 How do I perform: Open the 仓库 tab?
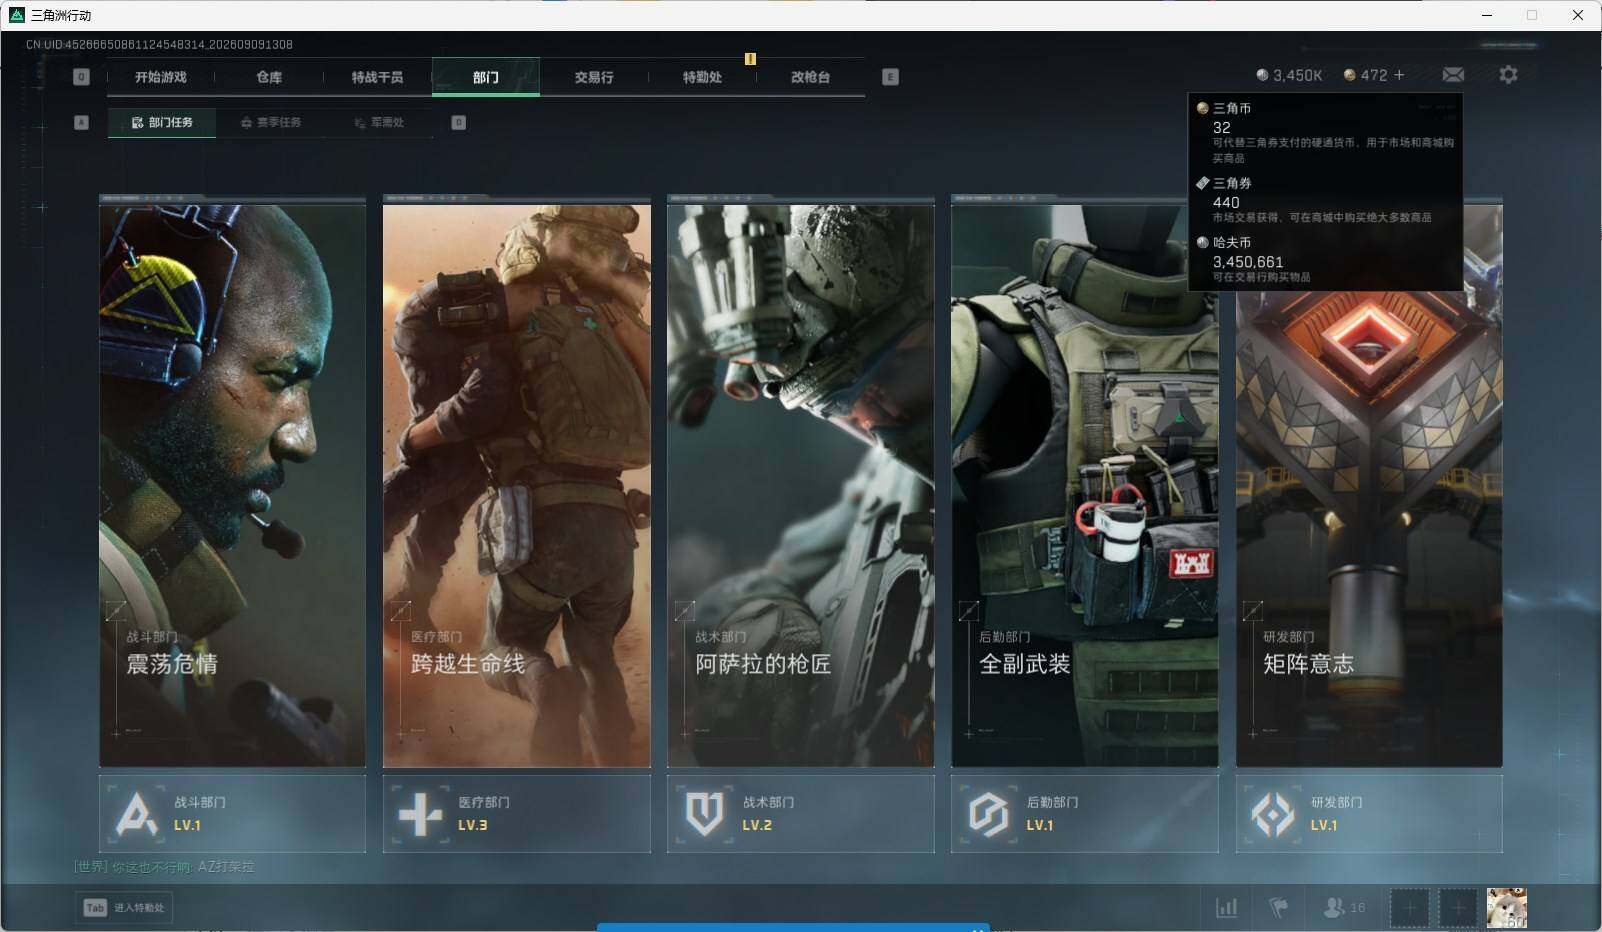[269, 77]
